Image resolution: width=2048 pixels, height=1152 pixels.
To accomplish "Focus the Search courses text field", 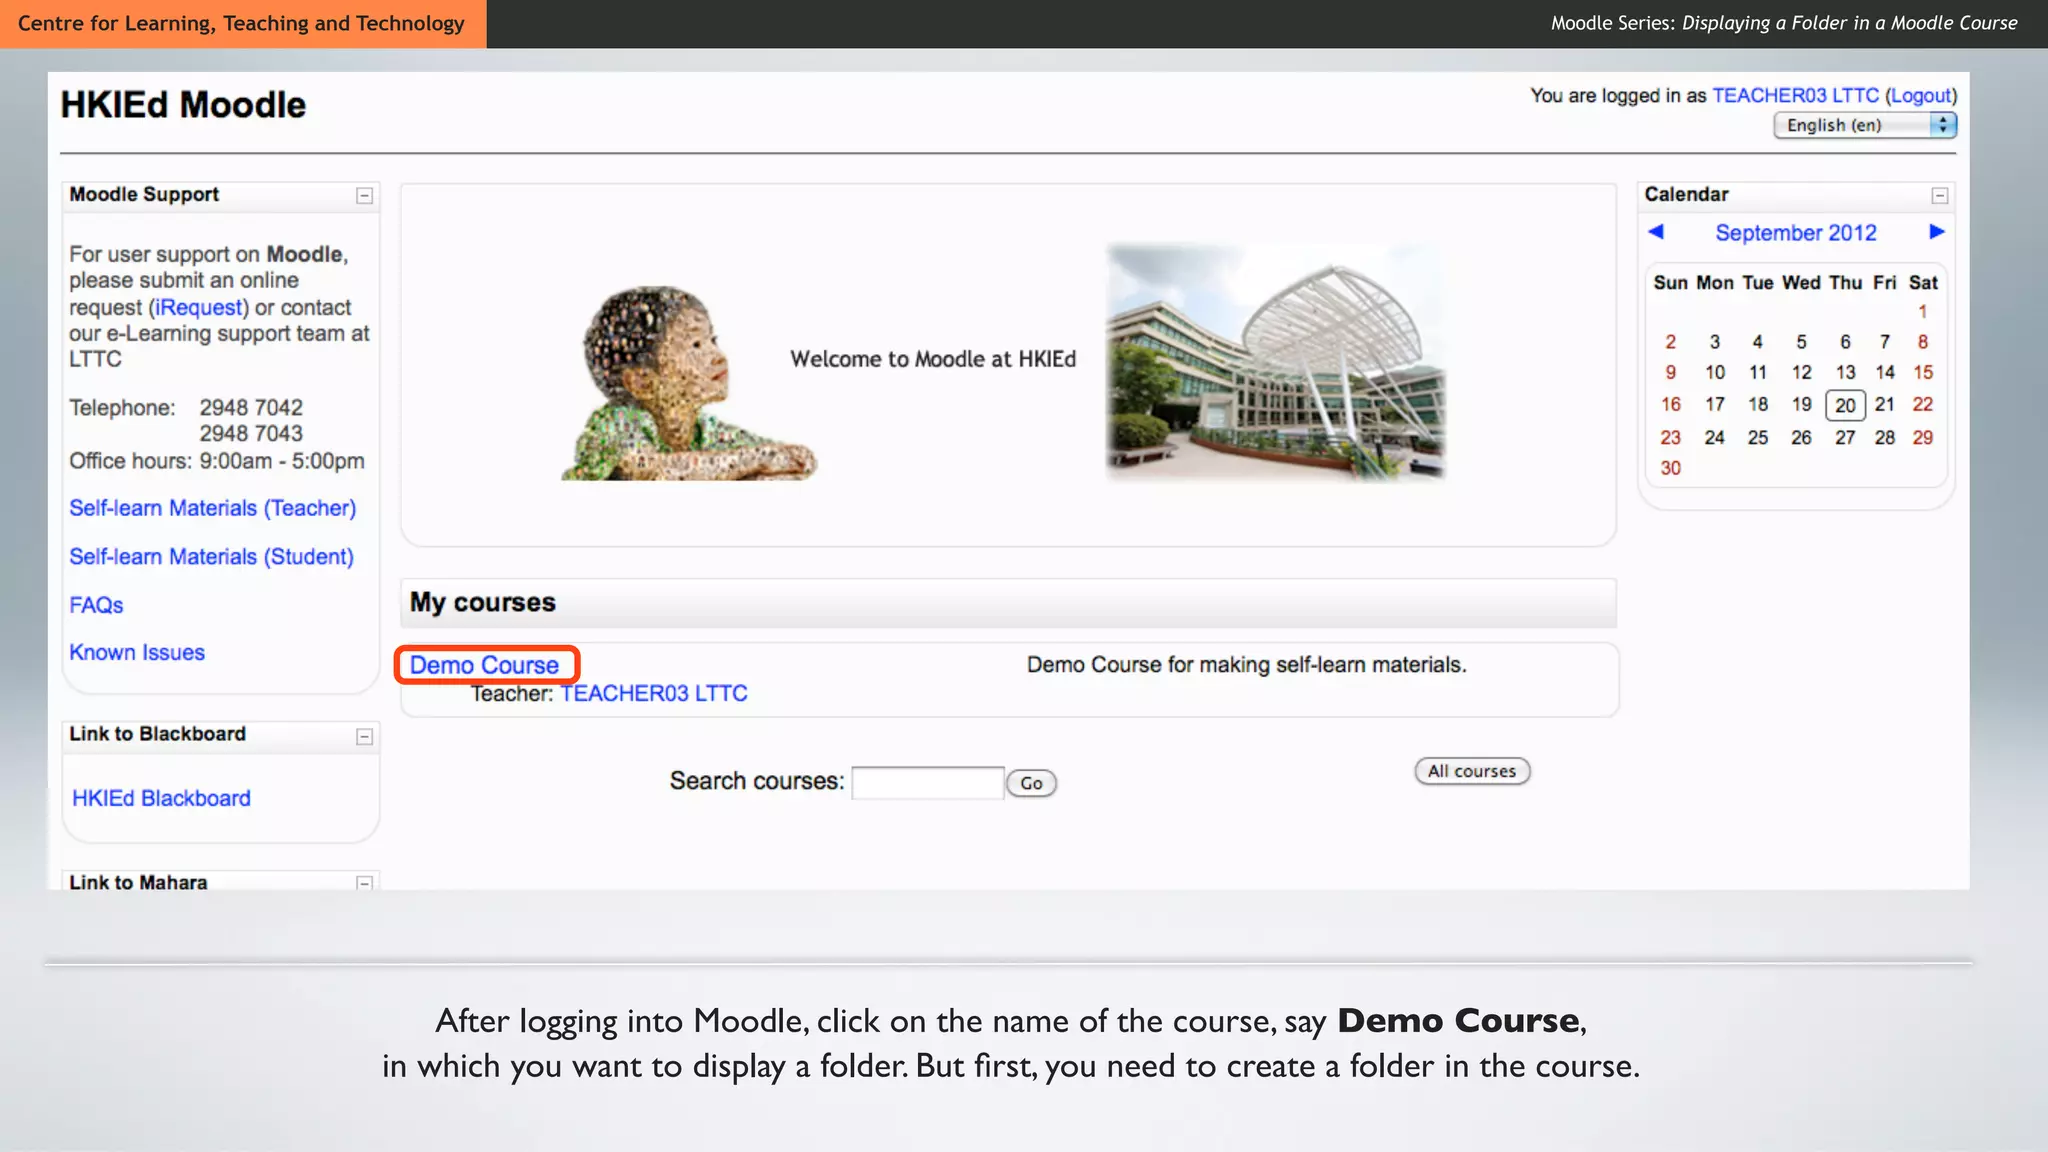I will [x=927, y=782].
